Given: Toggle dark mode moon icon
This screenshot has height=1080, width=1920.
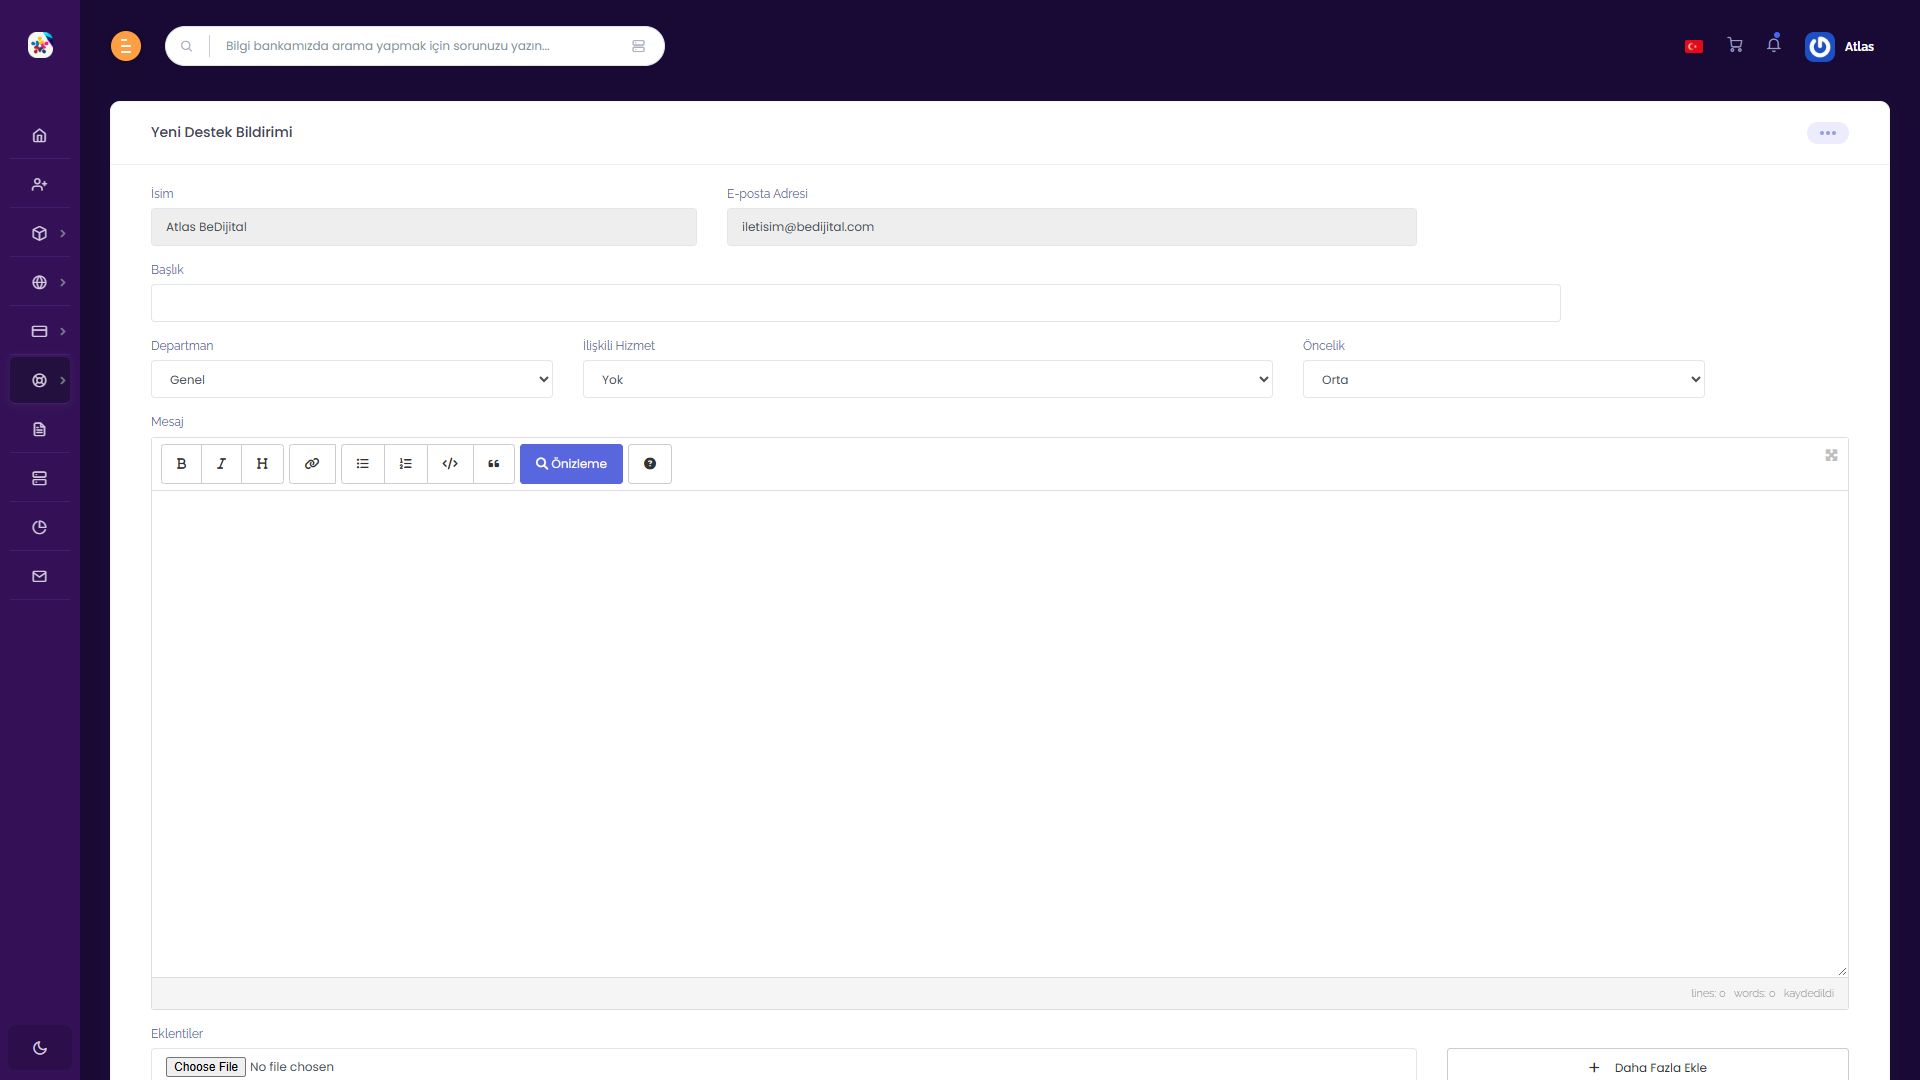Looking at the screenshot, I should click(40, 1048).
